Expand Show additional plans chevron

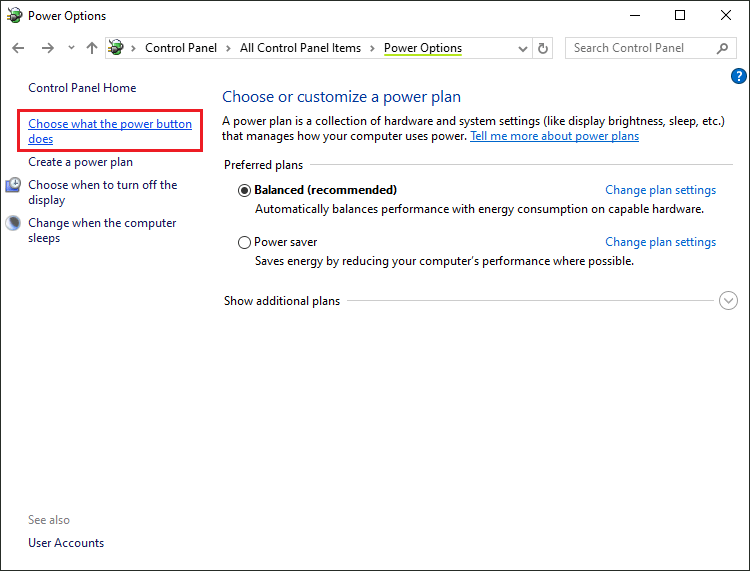[728, 301]
